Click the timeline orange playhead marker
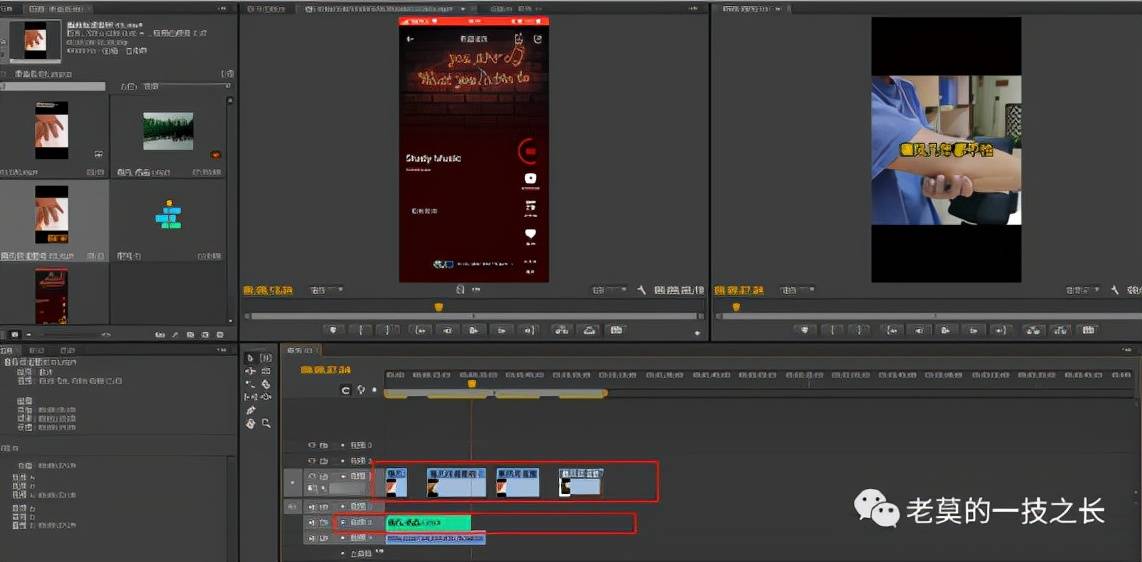The image size is (1142, 562). pyautogui.click(x=471, y=383)
